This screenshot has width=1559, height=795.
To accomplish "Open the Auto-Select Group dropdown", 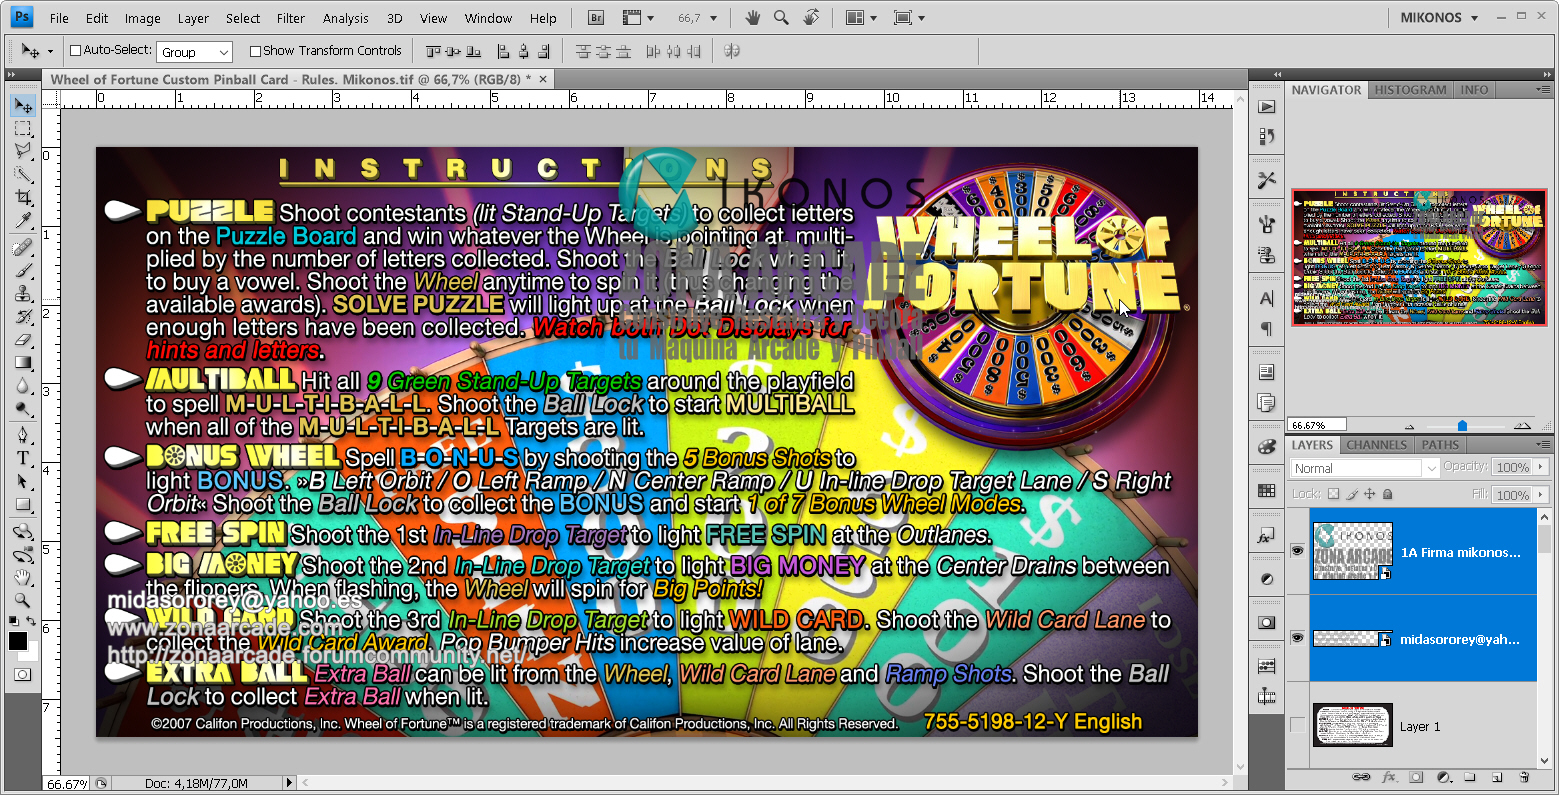I will coord(224,50).
